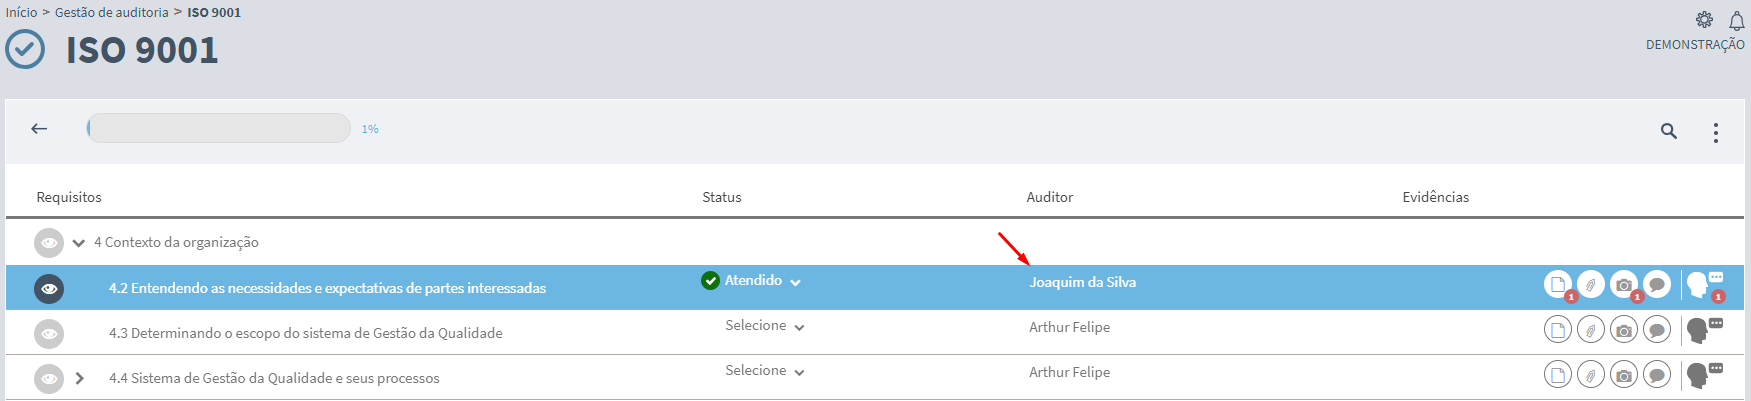This screenshot has height=401, width=1751.
Task: Open comment bubble icon for requirement 4.4
Action: pyautogui.click(x=1657, y=375)
